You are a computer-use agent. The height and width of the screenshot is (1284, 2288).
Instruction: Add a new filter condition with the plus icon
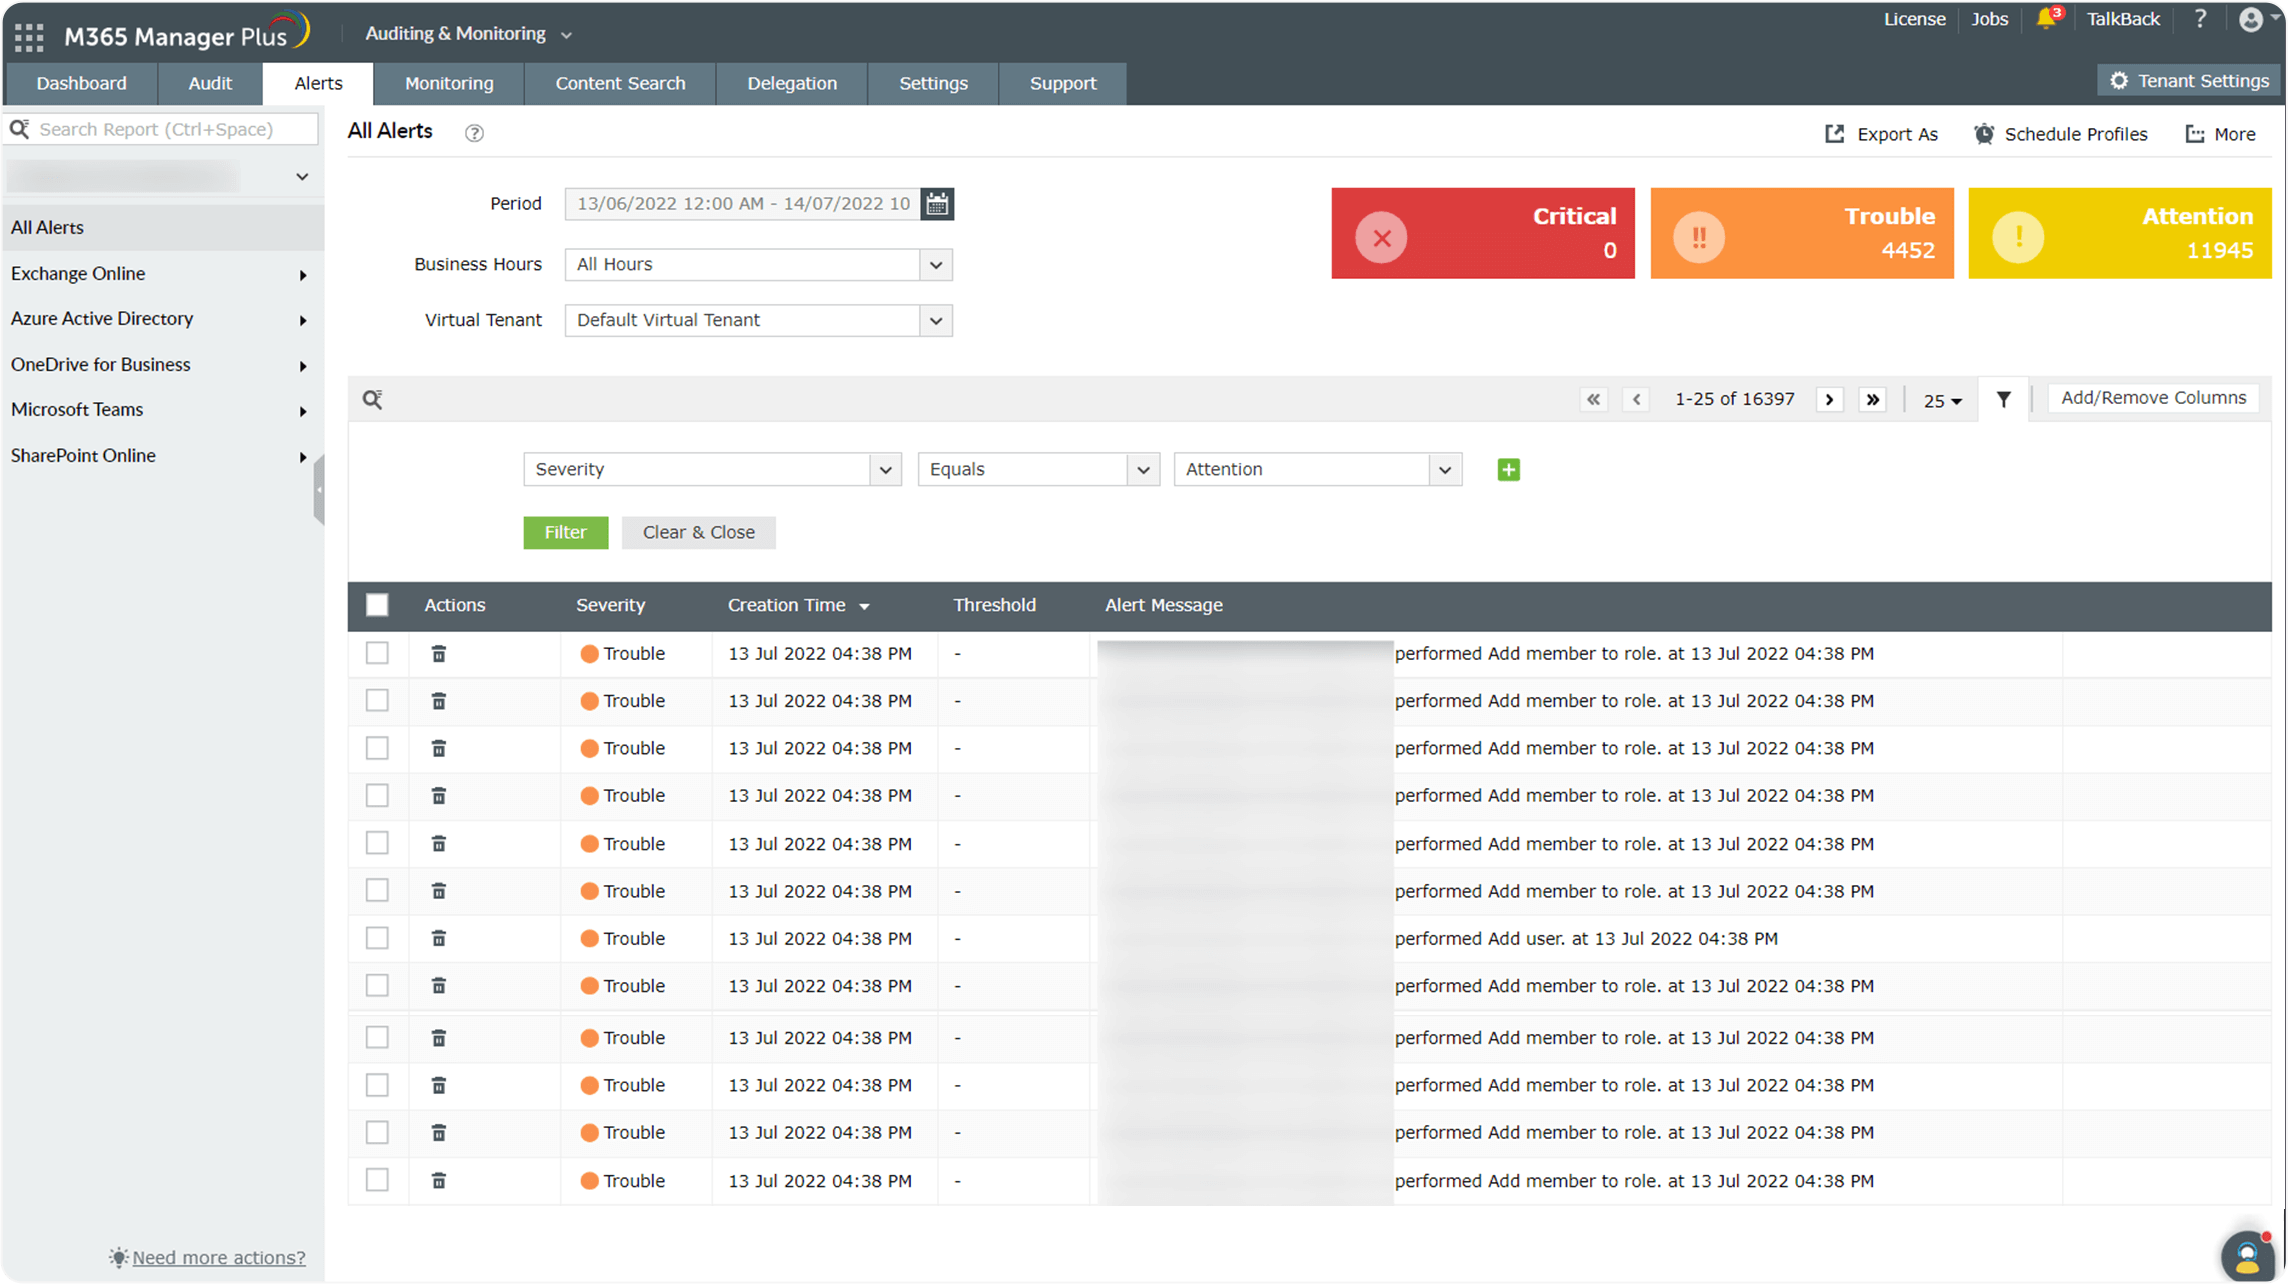(1508, 469)
